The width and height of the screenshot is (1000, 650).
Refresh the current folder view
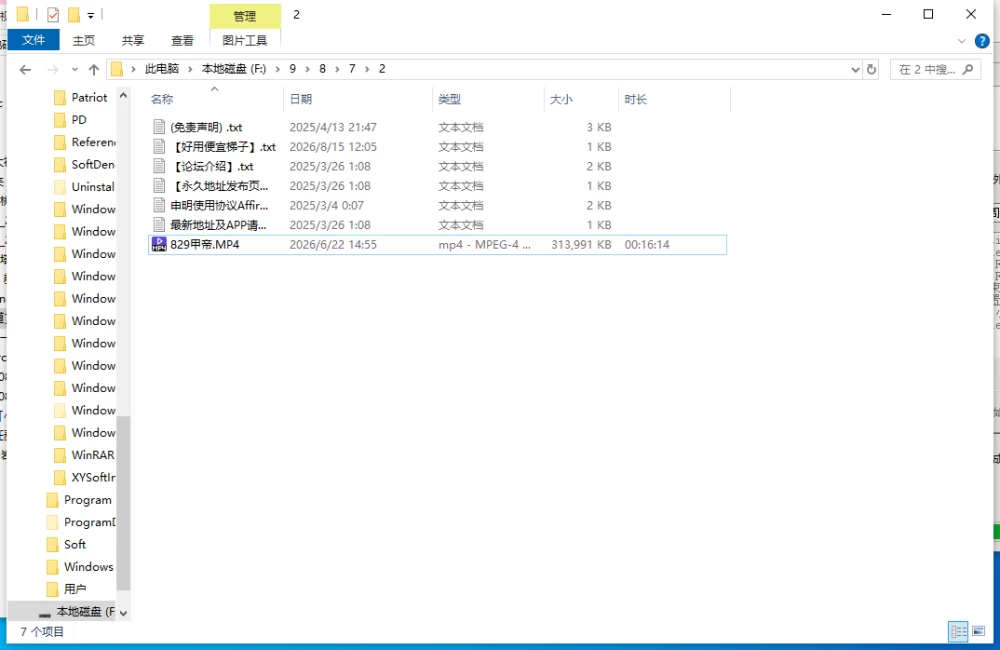point(871,70)
